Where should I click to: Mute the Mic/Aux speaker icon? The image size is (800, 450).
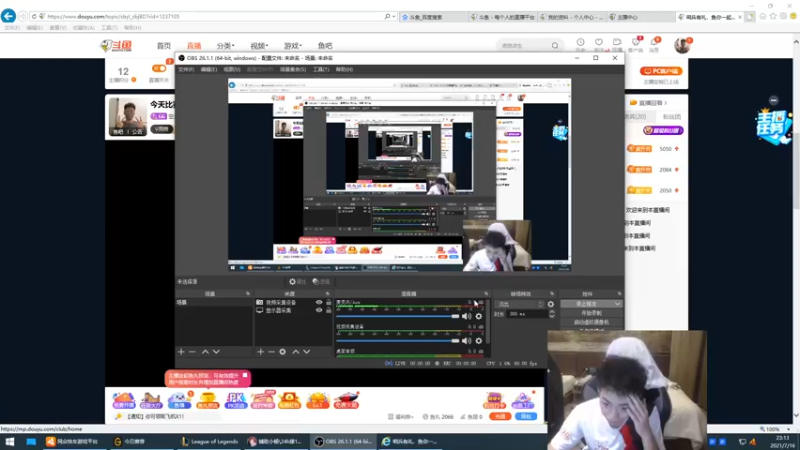466,316
